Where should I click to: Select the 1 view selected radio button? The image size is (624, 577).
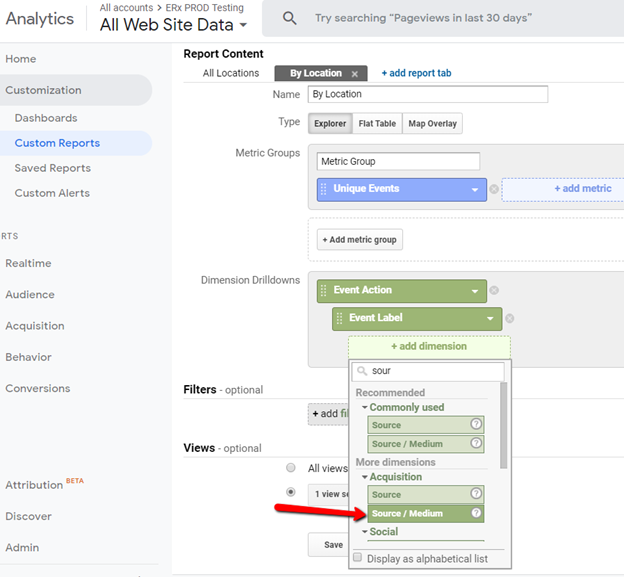pos(291,493)
